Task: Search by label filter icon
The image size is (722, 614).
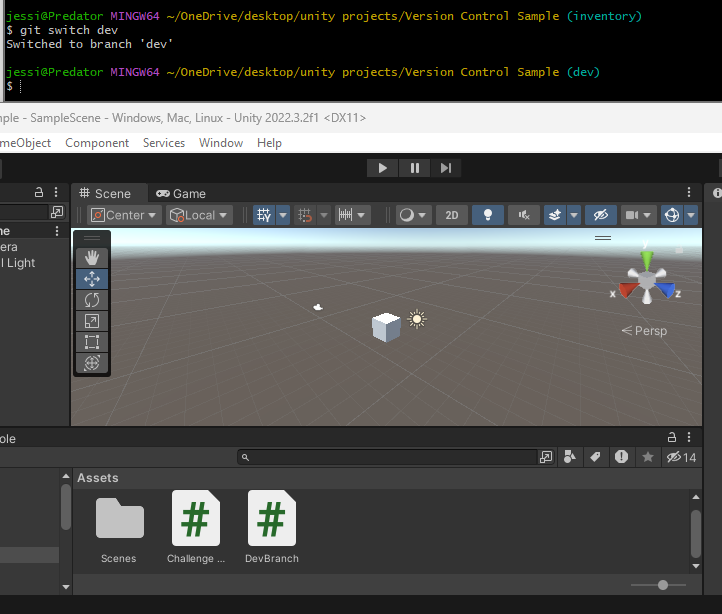Action: click(x=595, y=457)
